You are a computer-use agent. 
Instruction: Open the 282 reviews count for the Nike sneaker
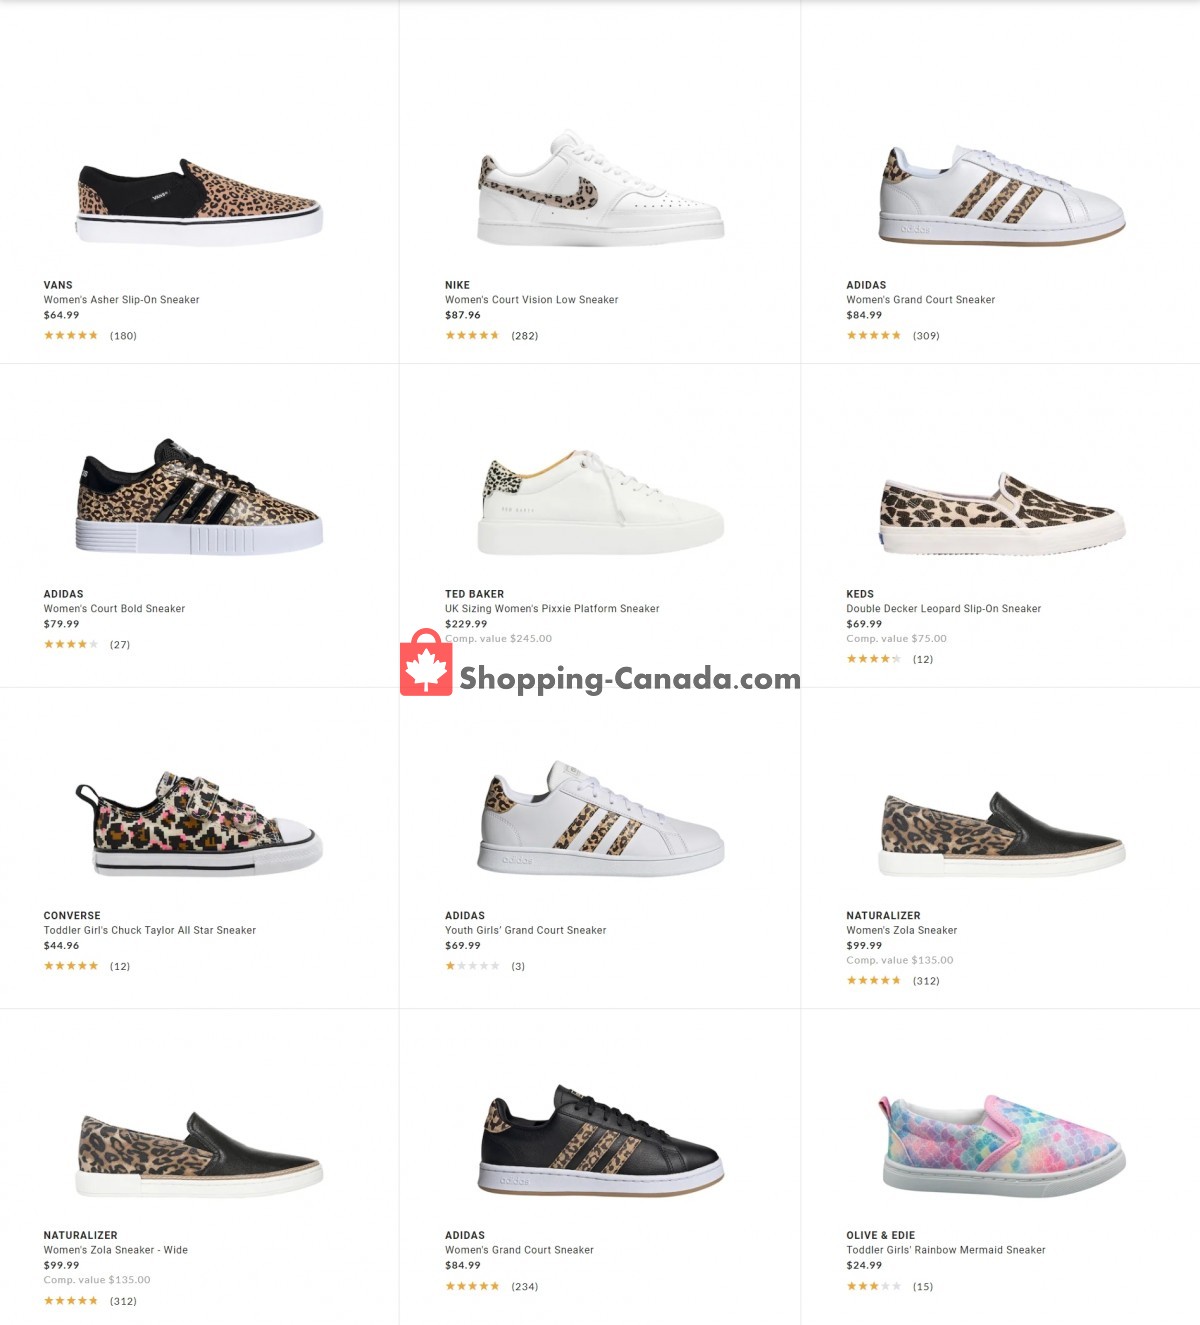point(524,336)
